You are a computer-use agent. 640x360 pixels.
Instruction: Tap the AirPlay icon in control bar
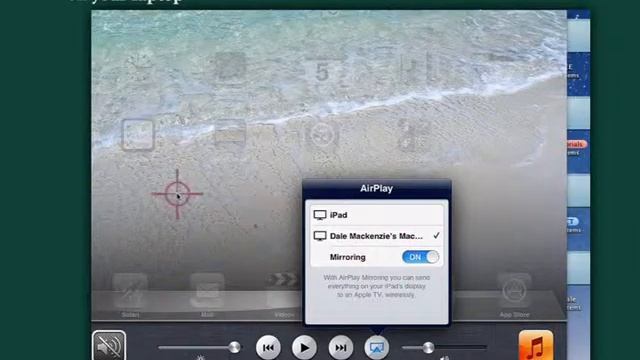(x=376, y=347)
